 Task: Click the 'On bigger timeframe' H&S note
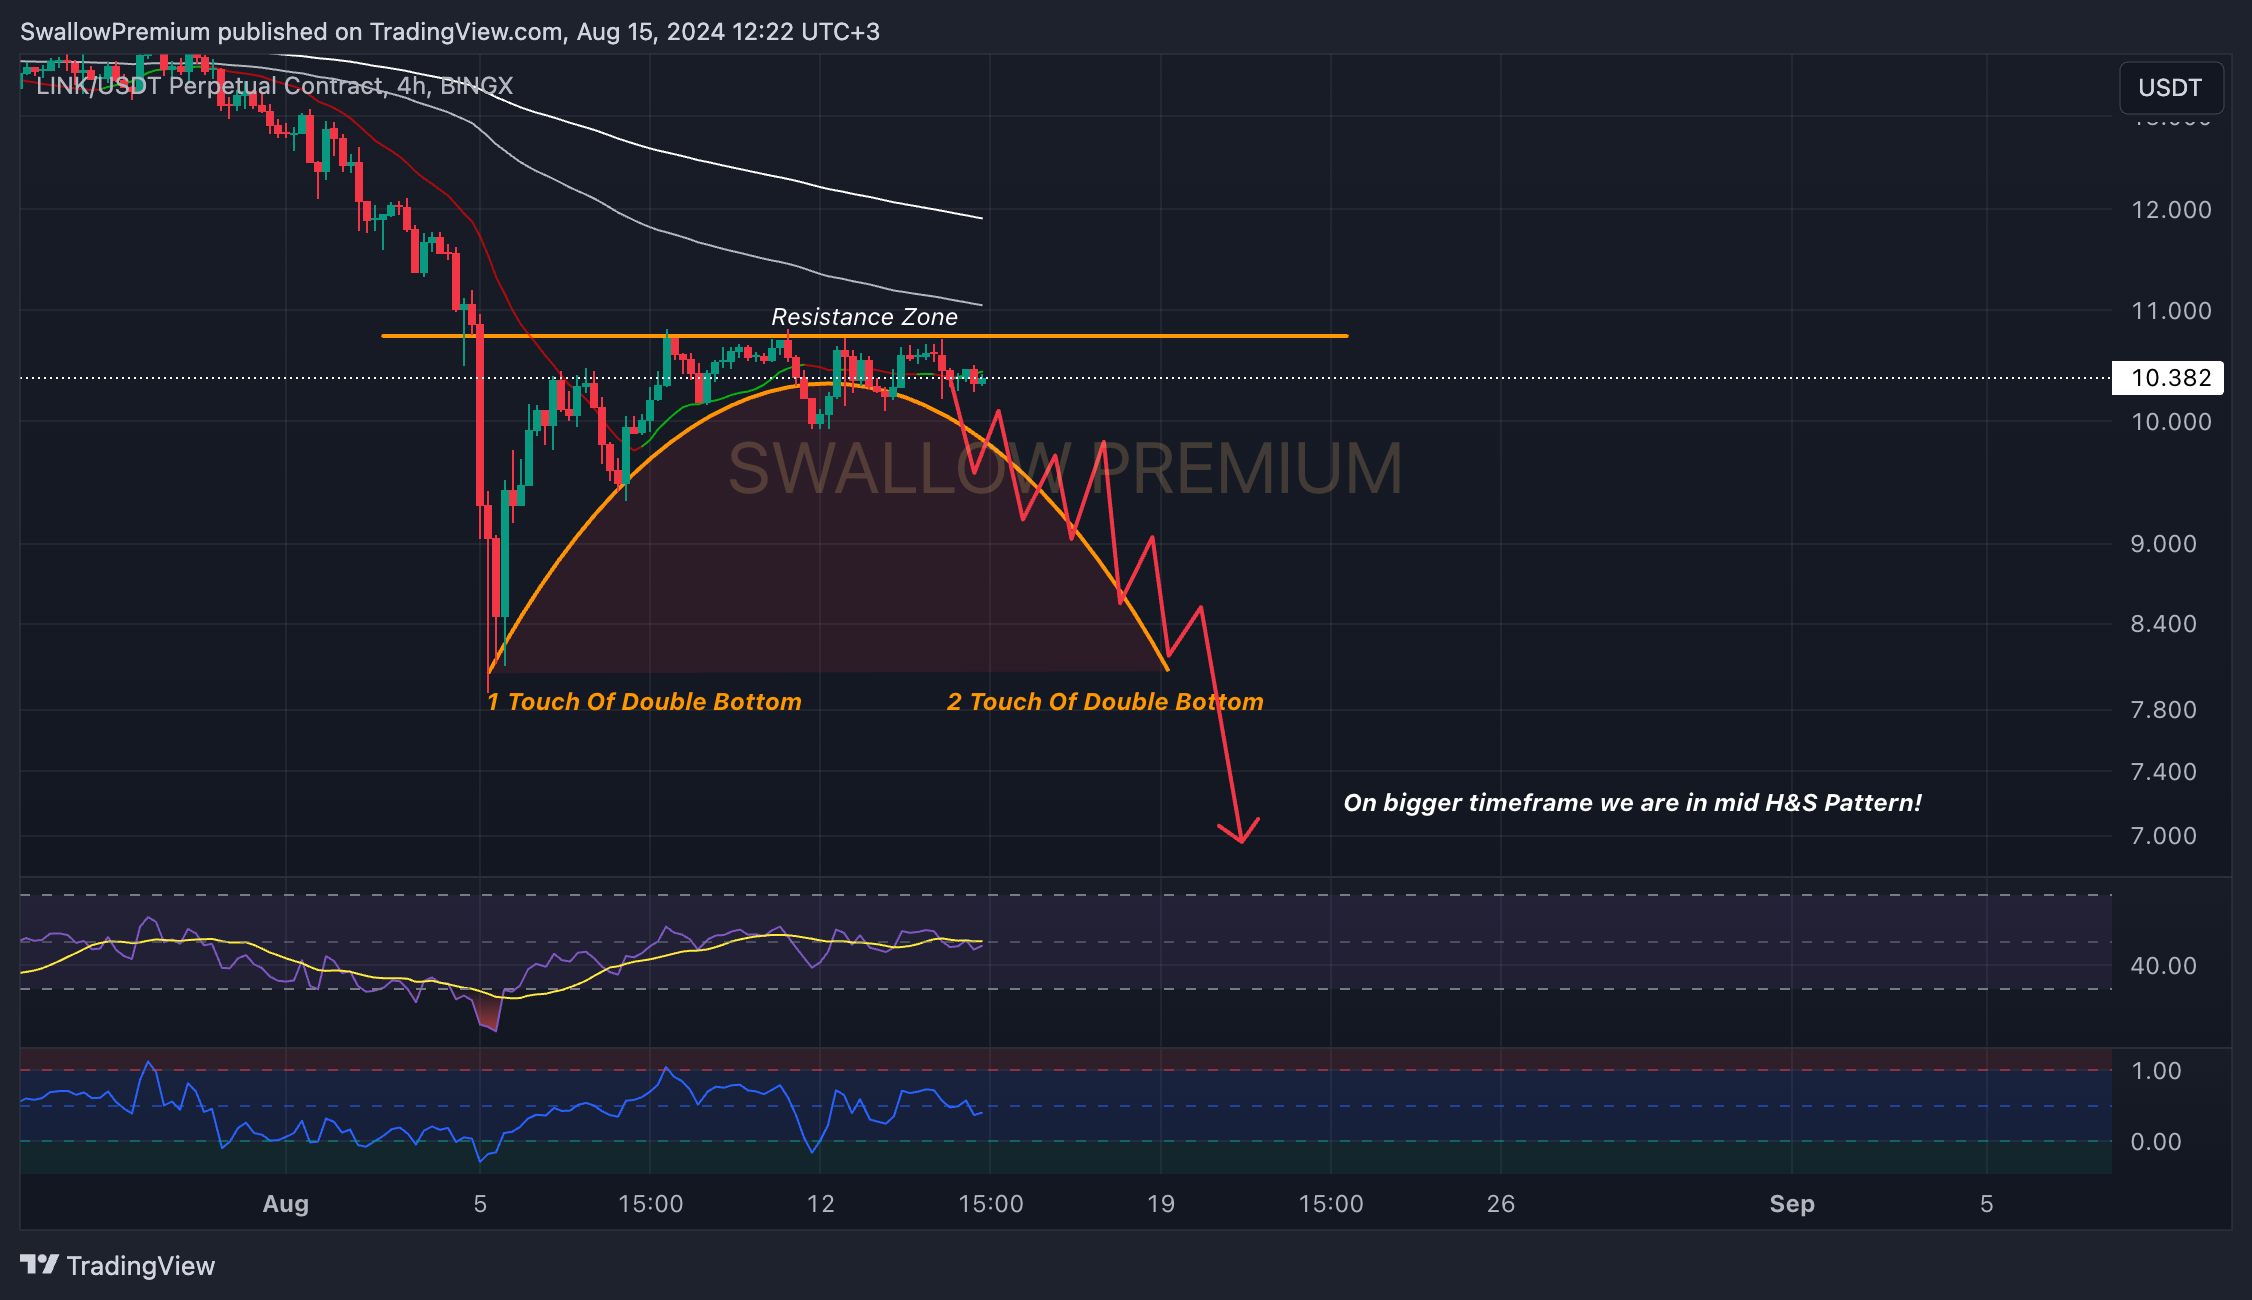[1632, 803]
